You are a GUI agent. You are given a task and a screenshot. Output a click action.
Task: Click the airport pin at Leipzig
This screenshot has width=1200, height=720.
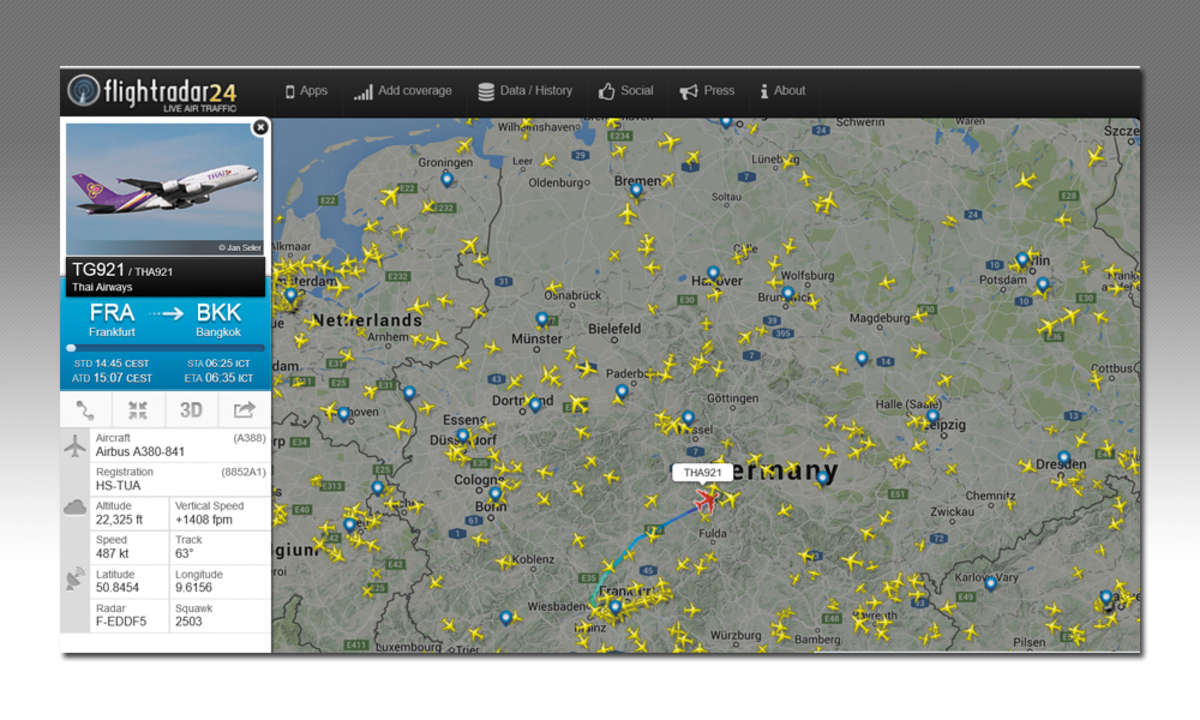click(933, 416)
